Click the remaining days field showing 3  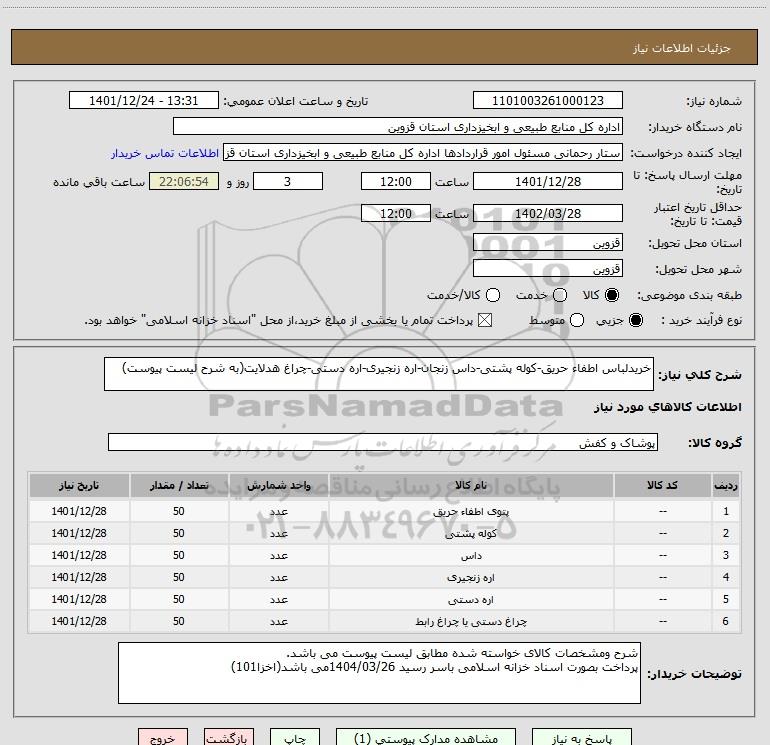(x=288, y=181)
